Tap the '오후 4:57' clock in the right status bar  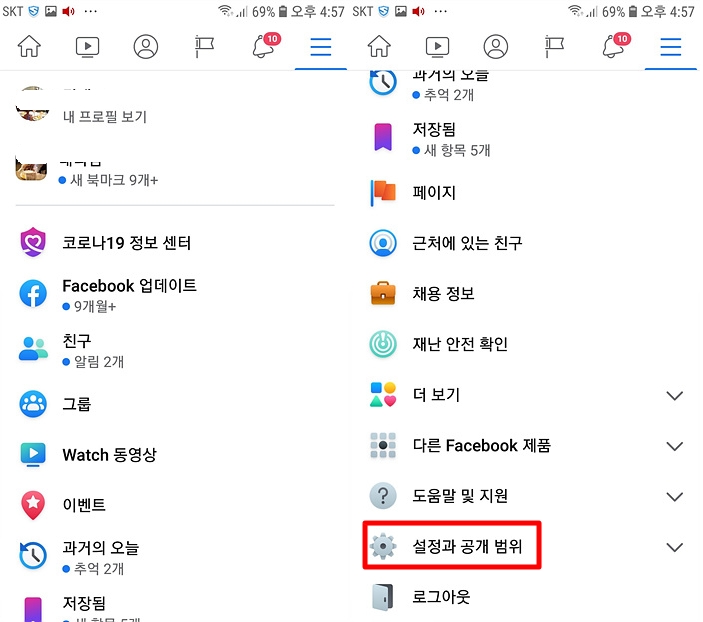point(668,11)
